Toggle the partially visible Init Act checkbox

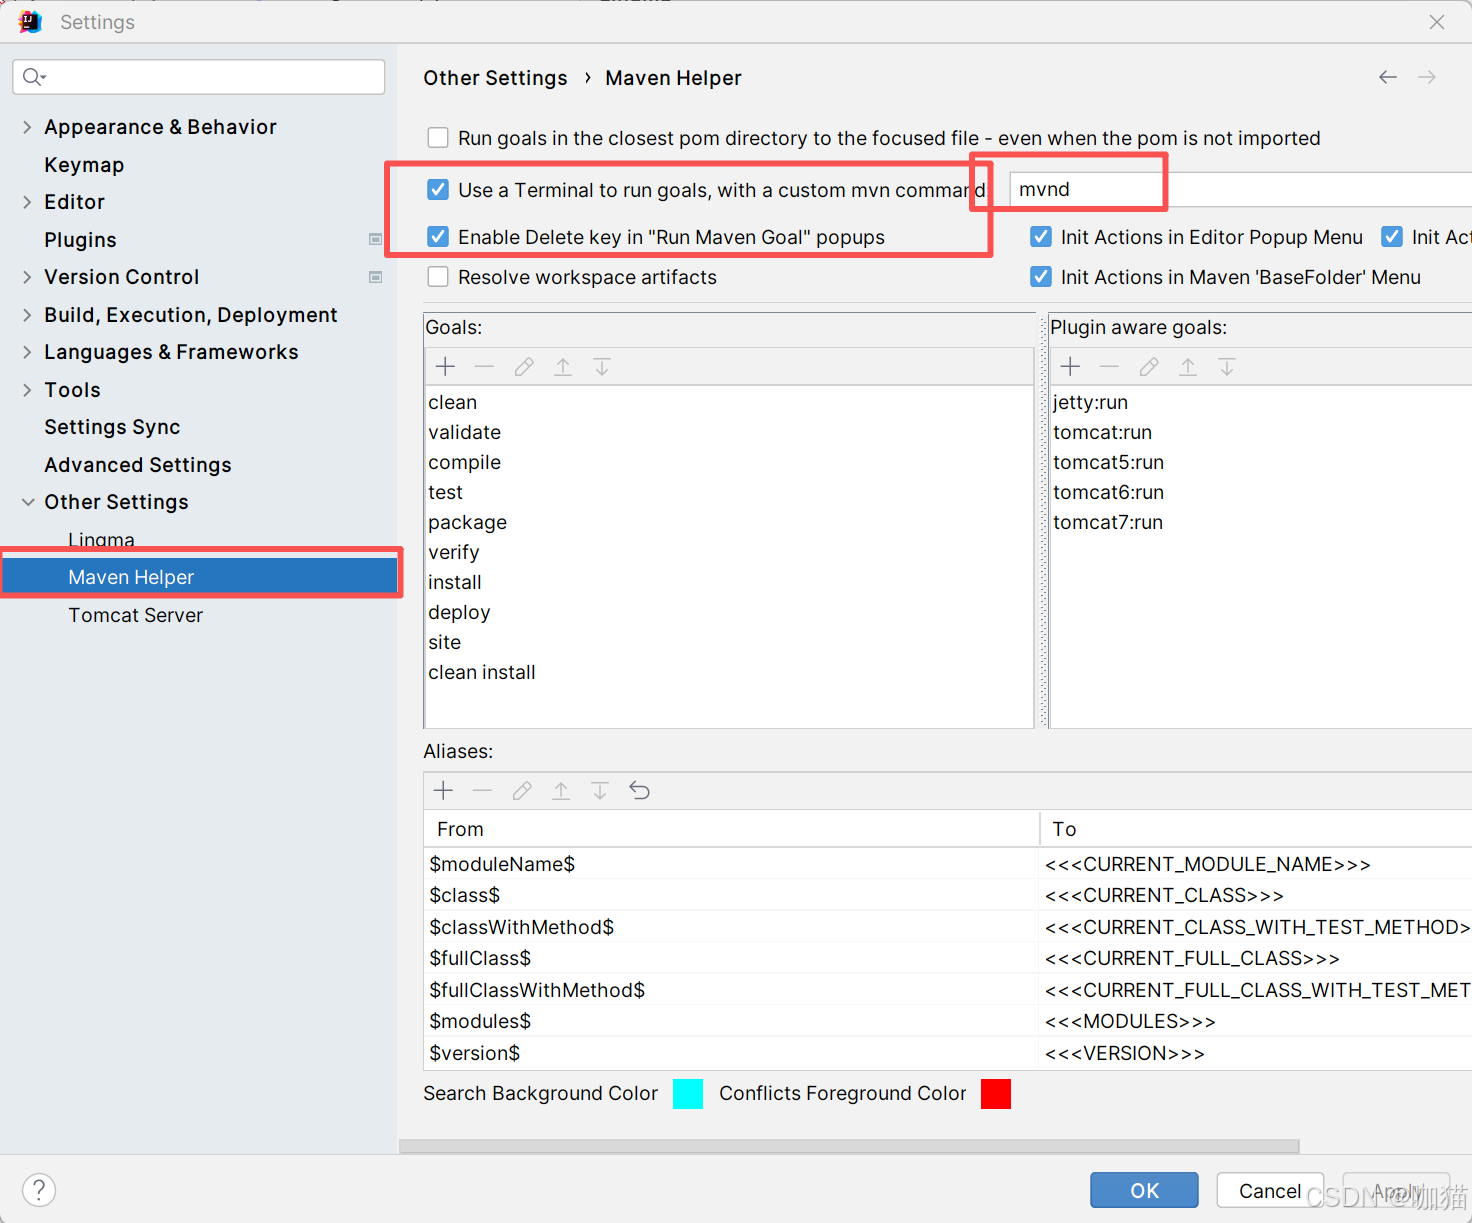pos(1392,237)
